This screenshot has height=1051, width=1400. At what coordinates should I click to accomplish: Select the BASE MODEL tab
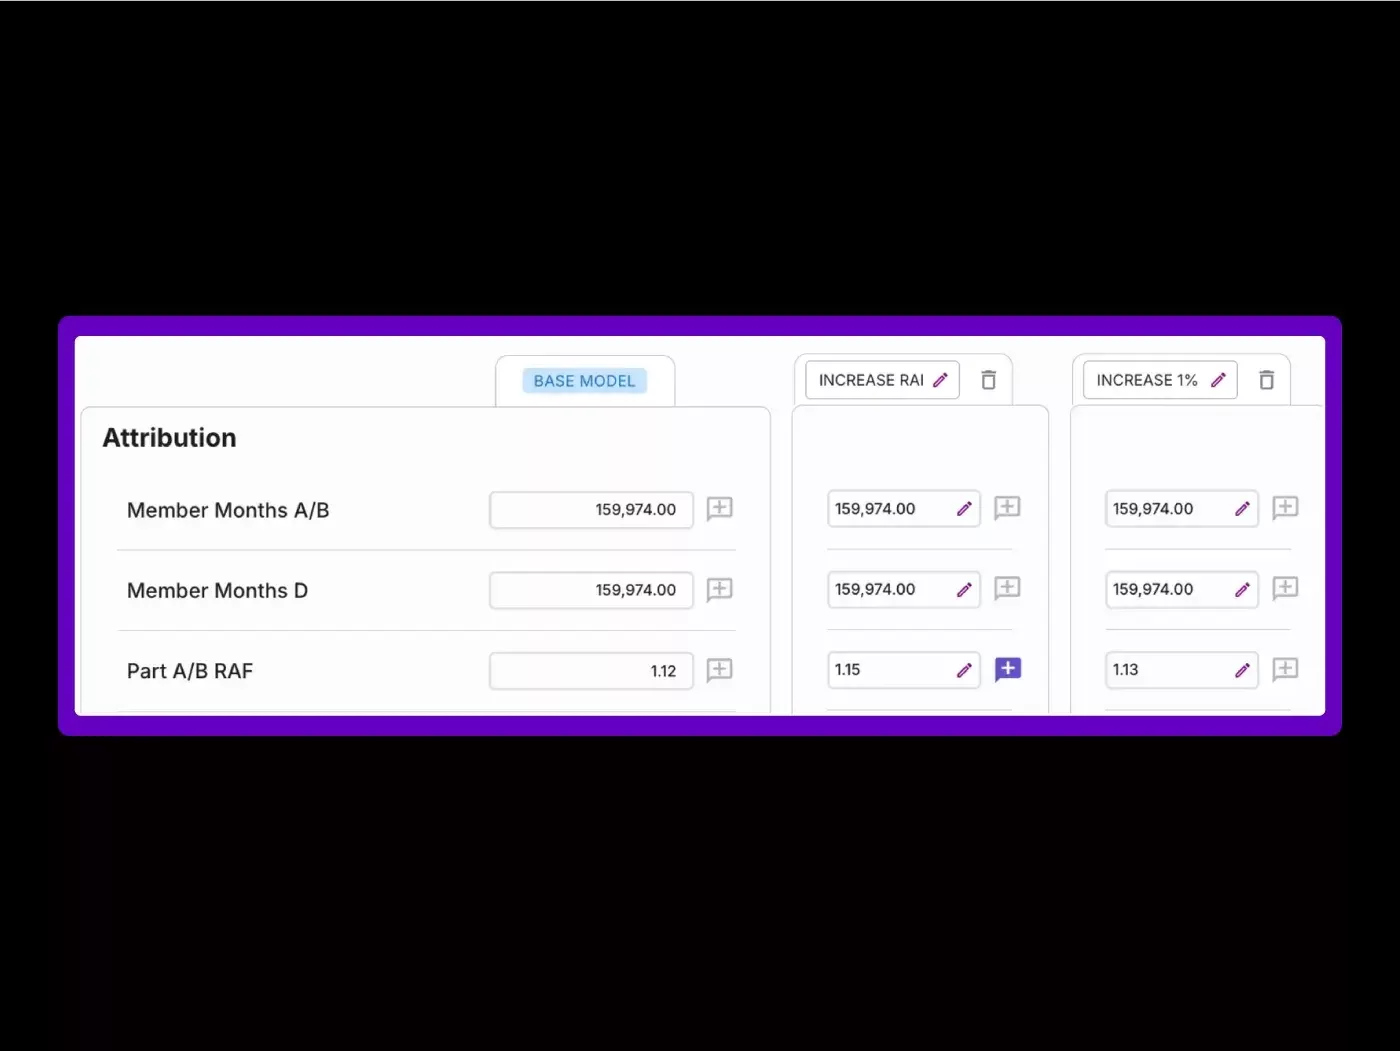click(x=584, y=381)
